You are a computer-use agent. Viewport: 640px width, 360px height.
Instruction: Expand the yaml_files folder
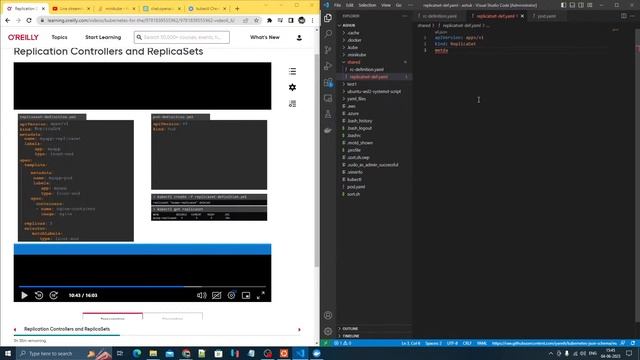coord(356,99)
